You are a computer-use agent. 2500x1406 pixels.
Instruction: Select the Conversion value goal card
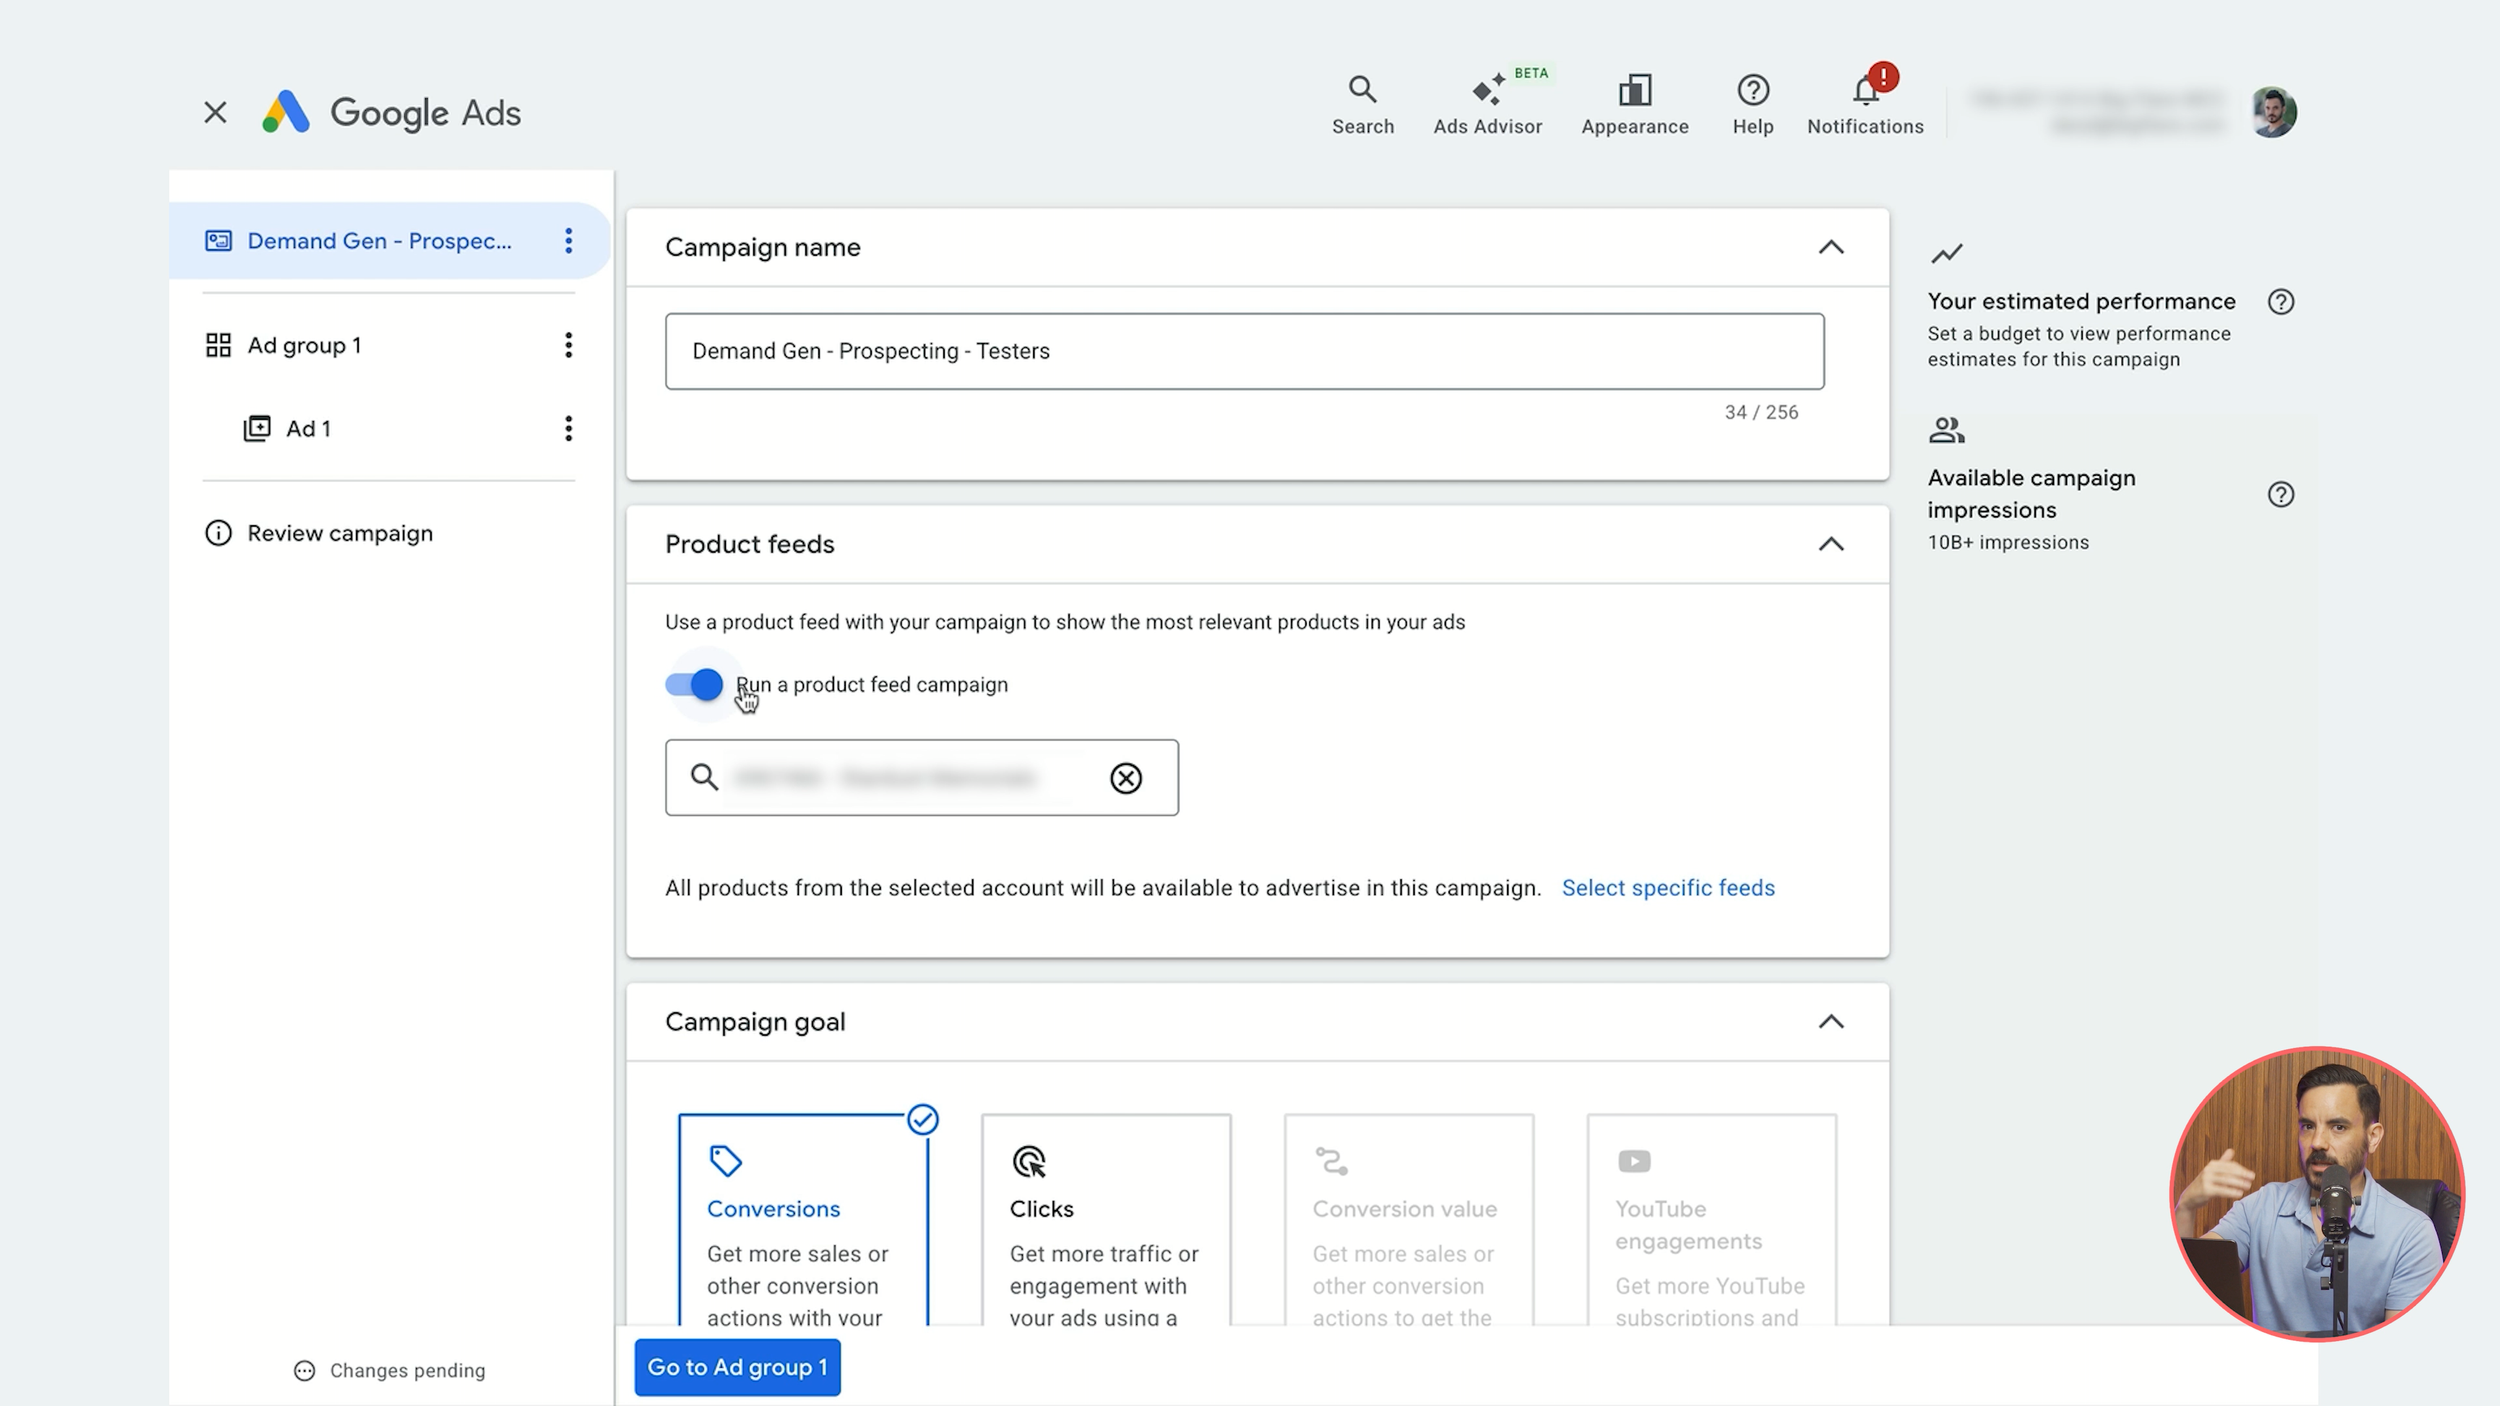pos(1408,1222)
